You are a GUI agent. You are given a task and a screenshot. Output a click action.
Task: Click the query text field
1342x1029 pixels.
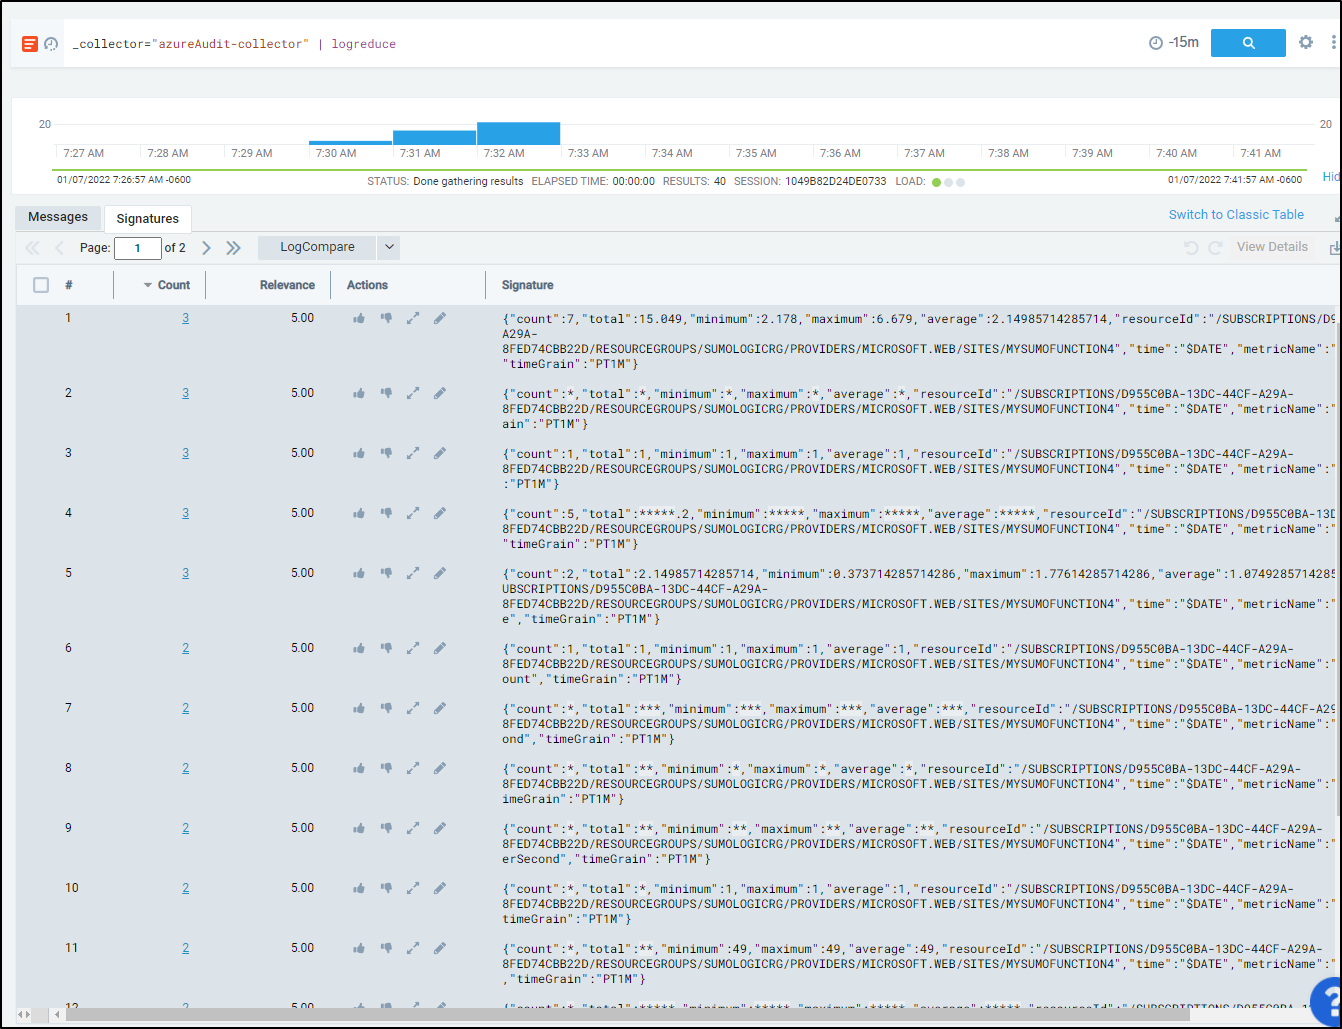point(600,44)
